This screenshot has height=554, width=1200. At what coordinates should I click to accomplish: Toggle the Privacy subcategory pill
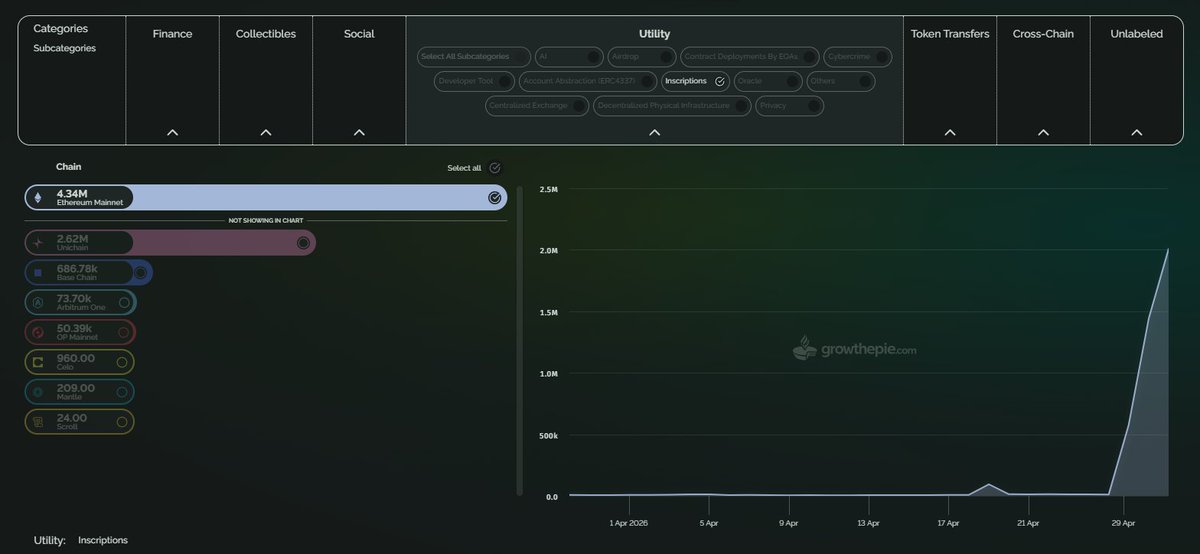pyautogui.click(x=790, y=105)
